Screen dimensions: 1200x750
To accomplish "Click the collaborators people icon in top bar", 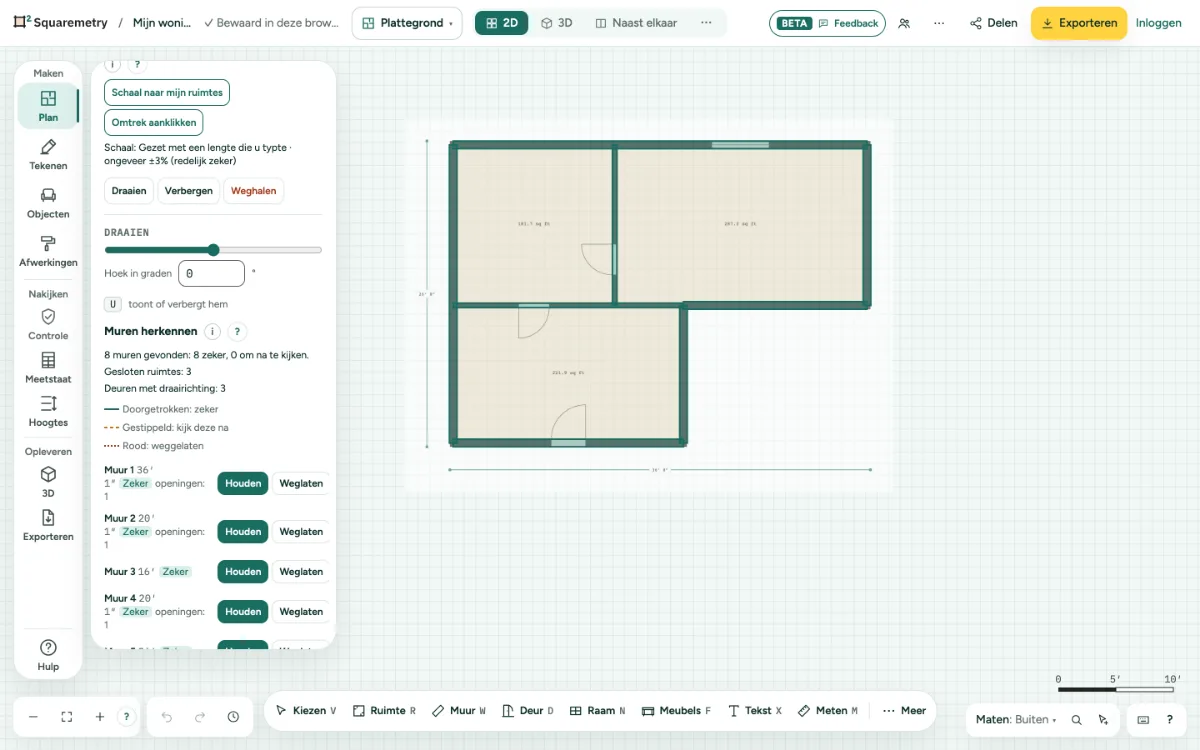I will [x=904, y=23].
